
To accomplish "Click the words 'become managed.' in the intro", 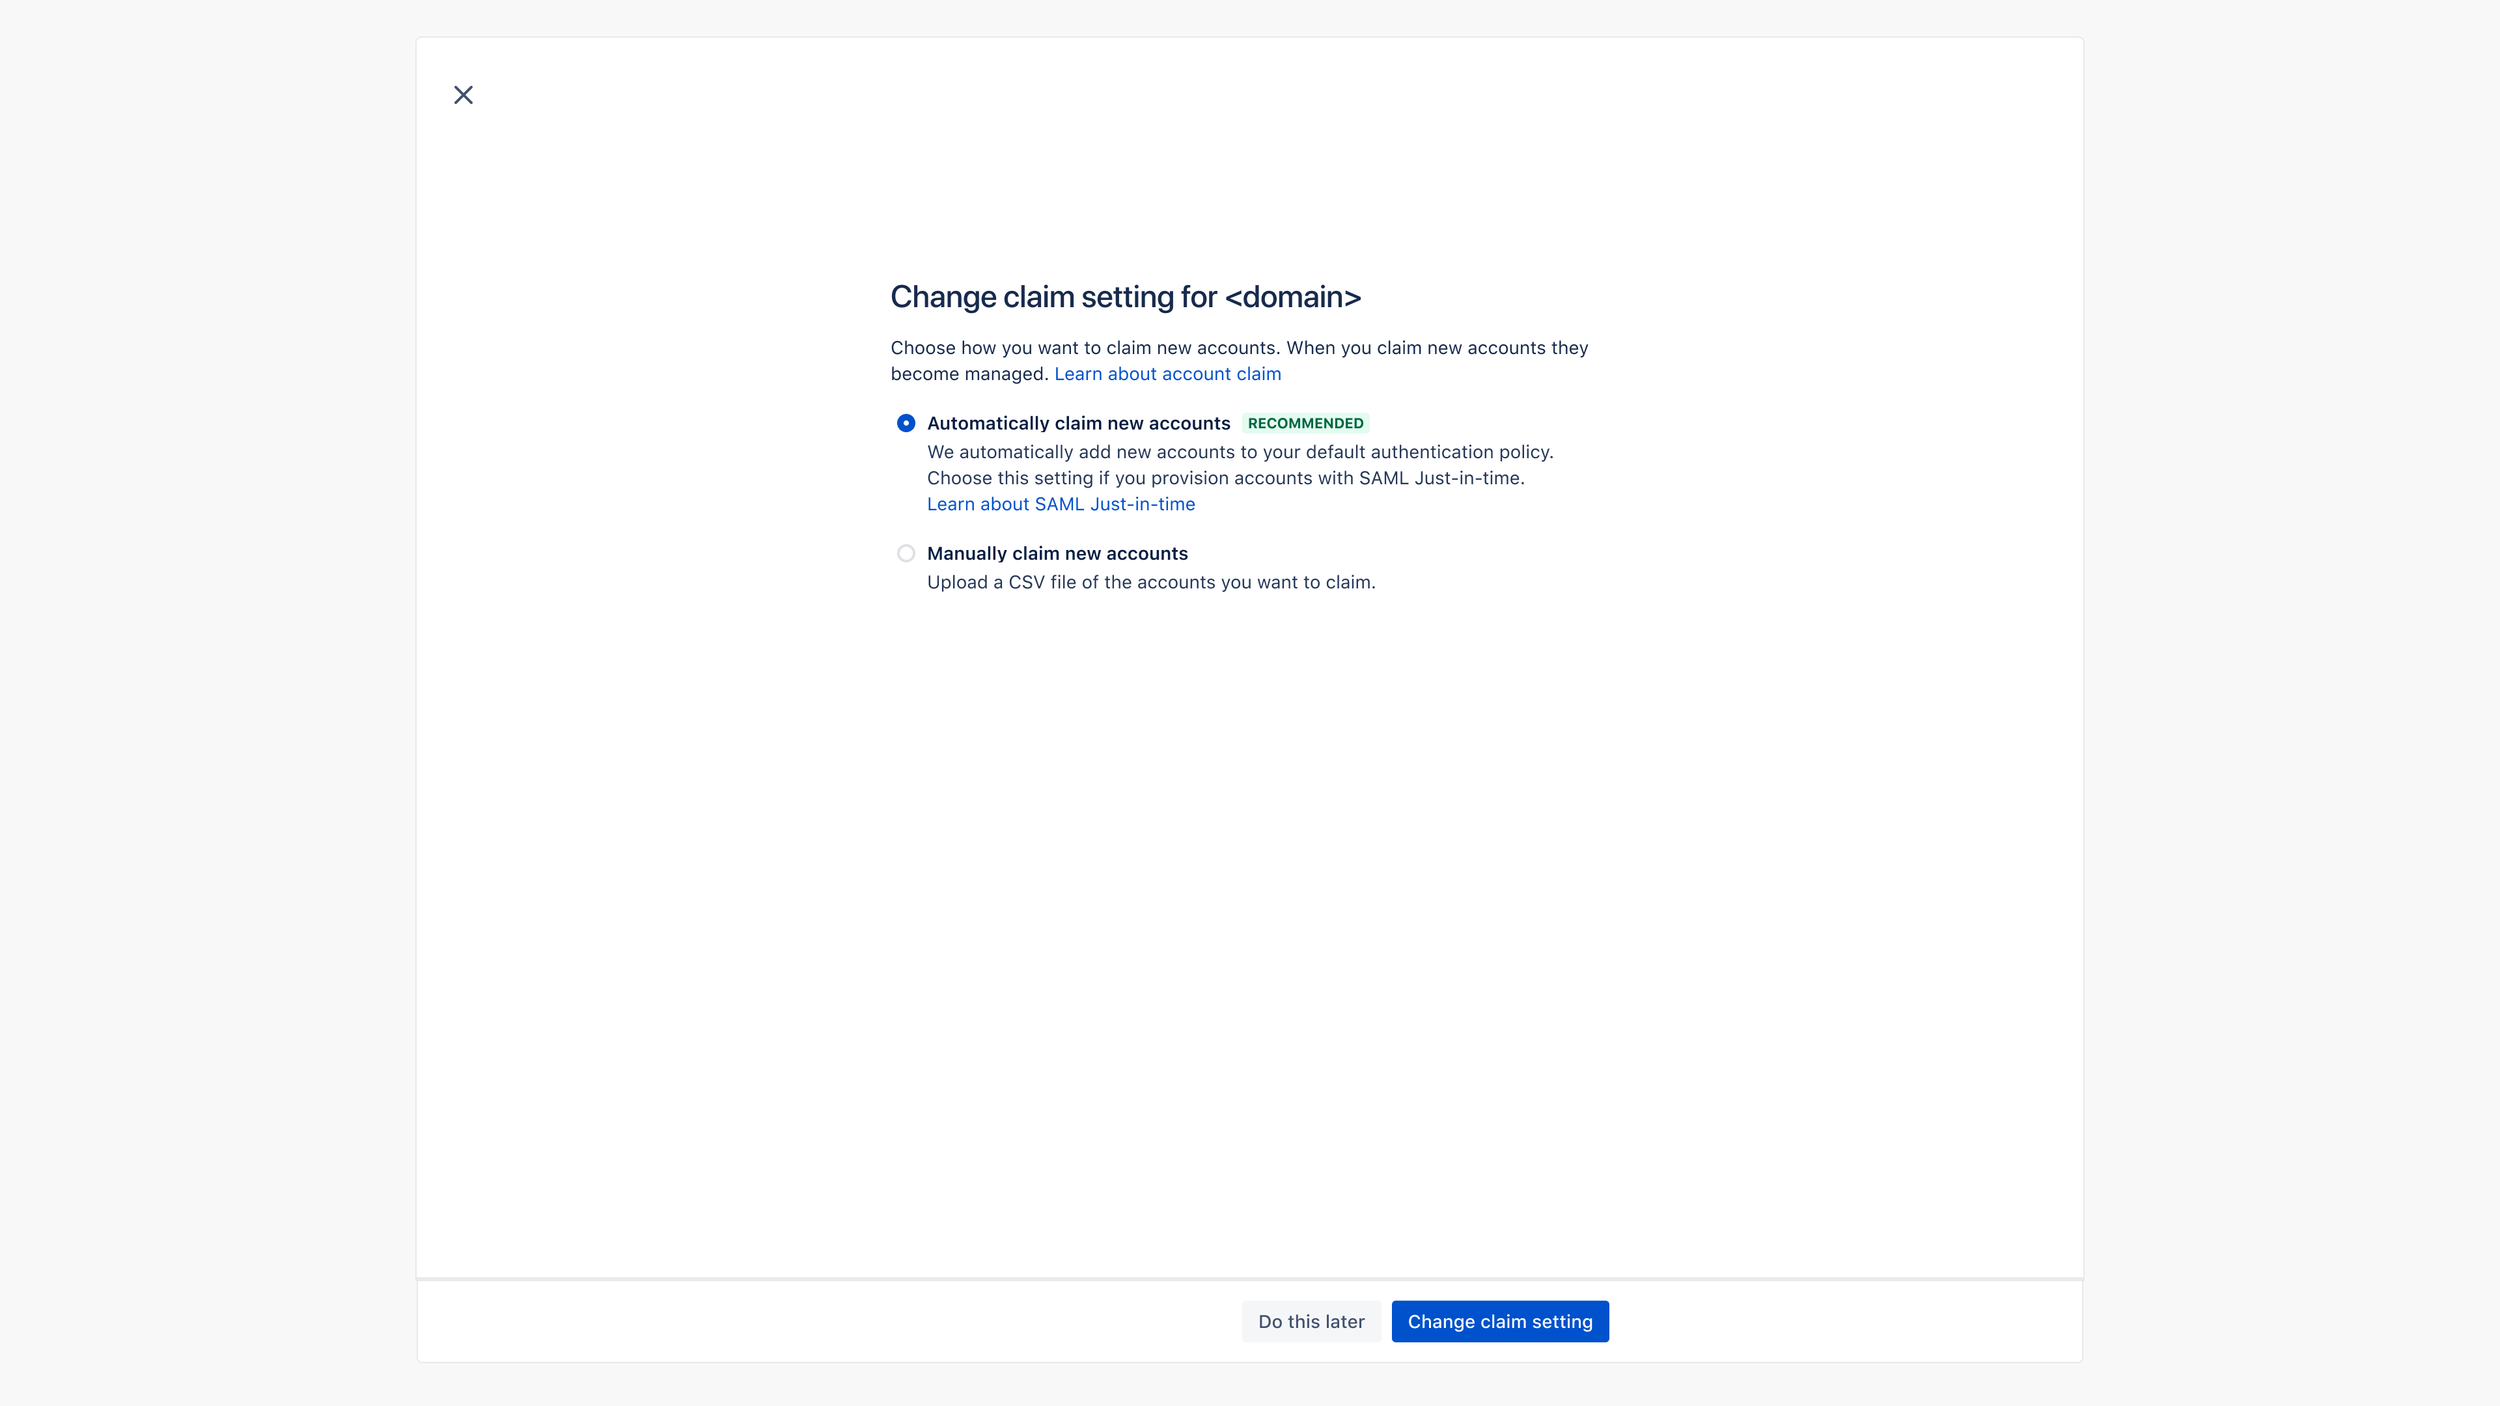I will coord(968,374).
